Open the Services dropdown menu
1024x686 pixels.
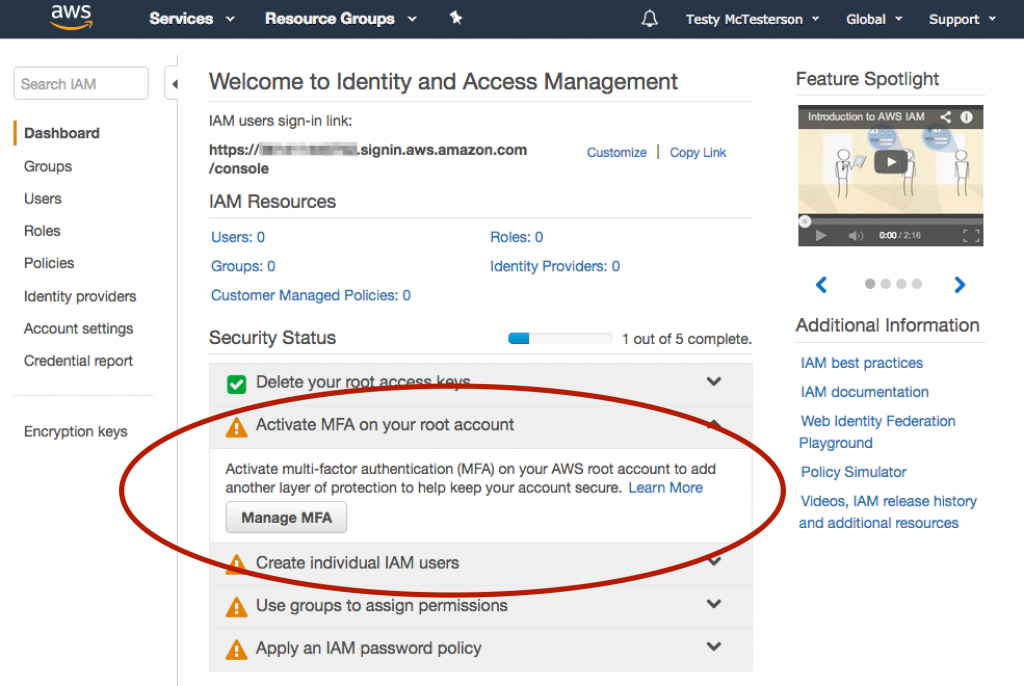coord(191,18)
